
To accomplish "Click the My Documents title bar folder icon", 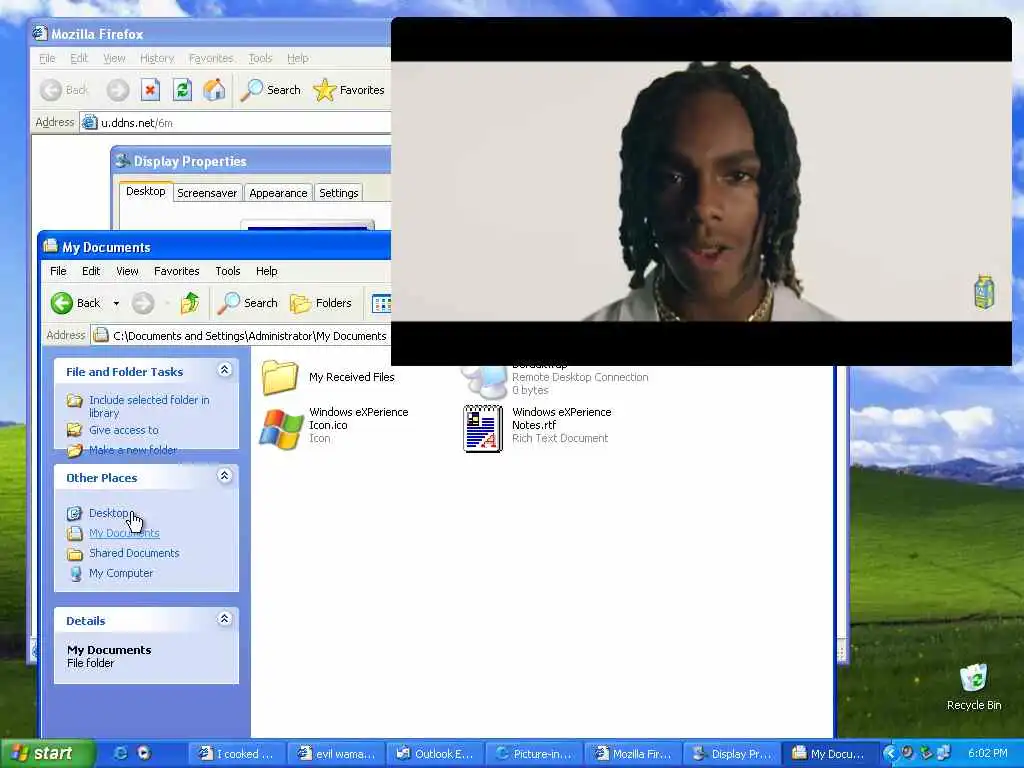I will pyautogui.click(x=50, y=246).
